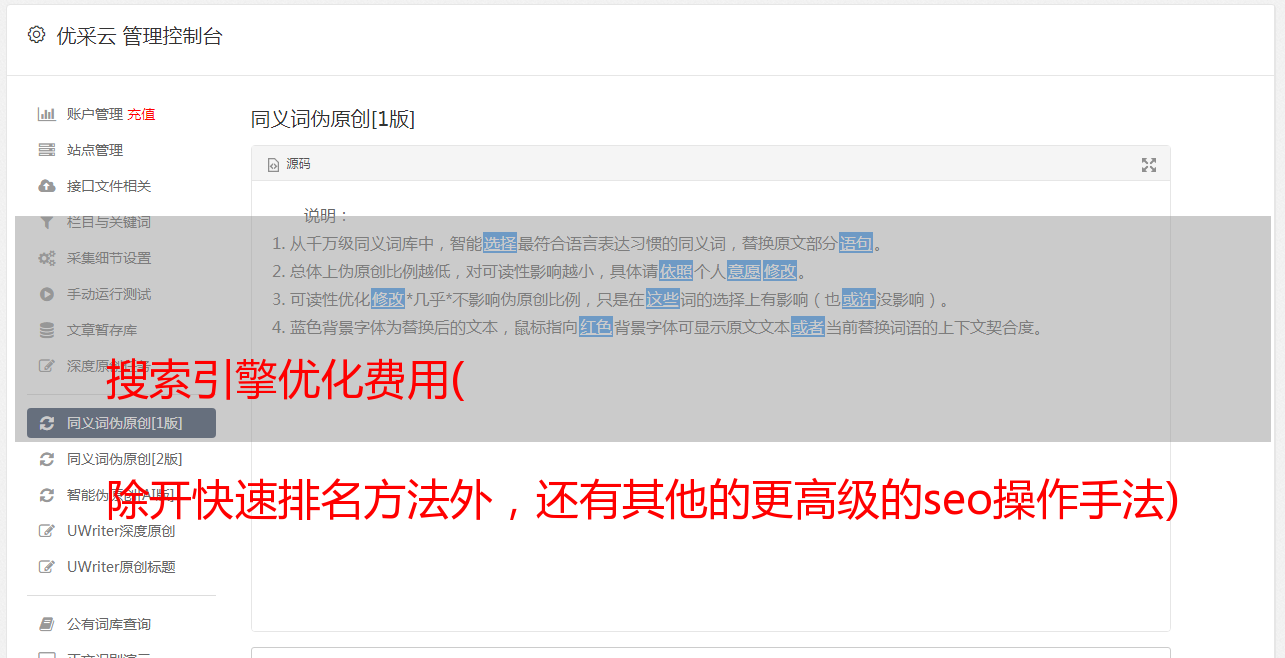Click the 采集细节设置 gears icon
1285x658 pixels.
point(46,258)
